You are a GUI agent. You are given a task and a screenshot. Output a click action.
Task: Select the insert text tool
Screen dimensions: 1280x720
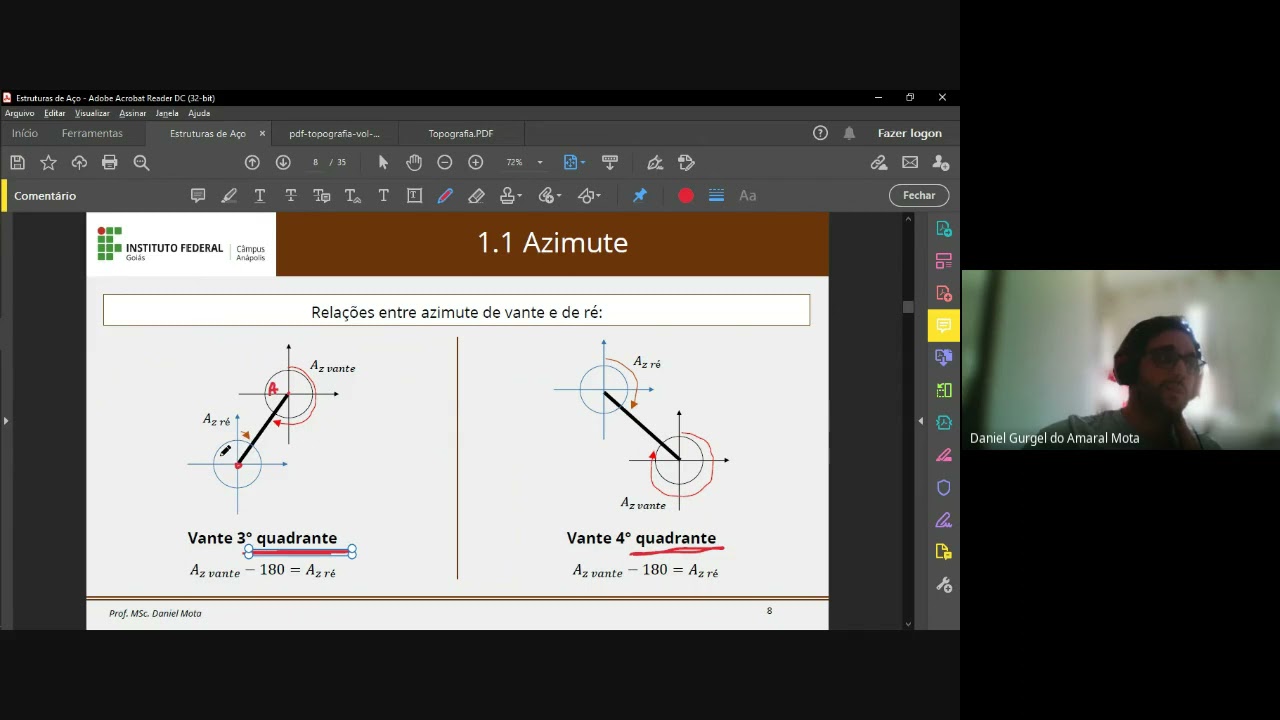(353, 195)
